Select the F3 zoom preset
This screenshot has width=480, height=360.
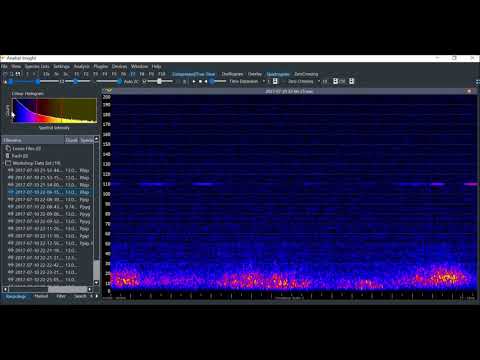tap(95, 74)
